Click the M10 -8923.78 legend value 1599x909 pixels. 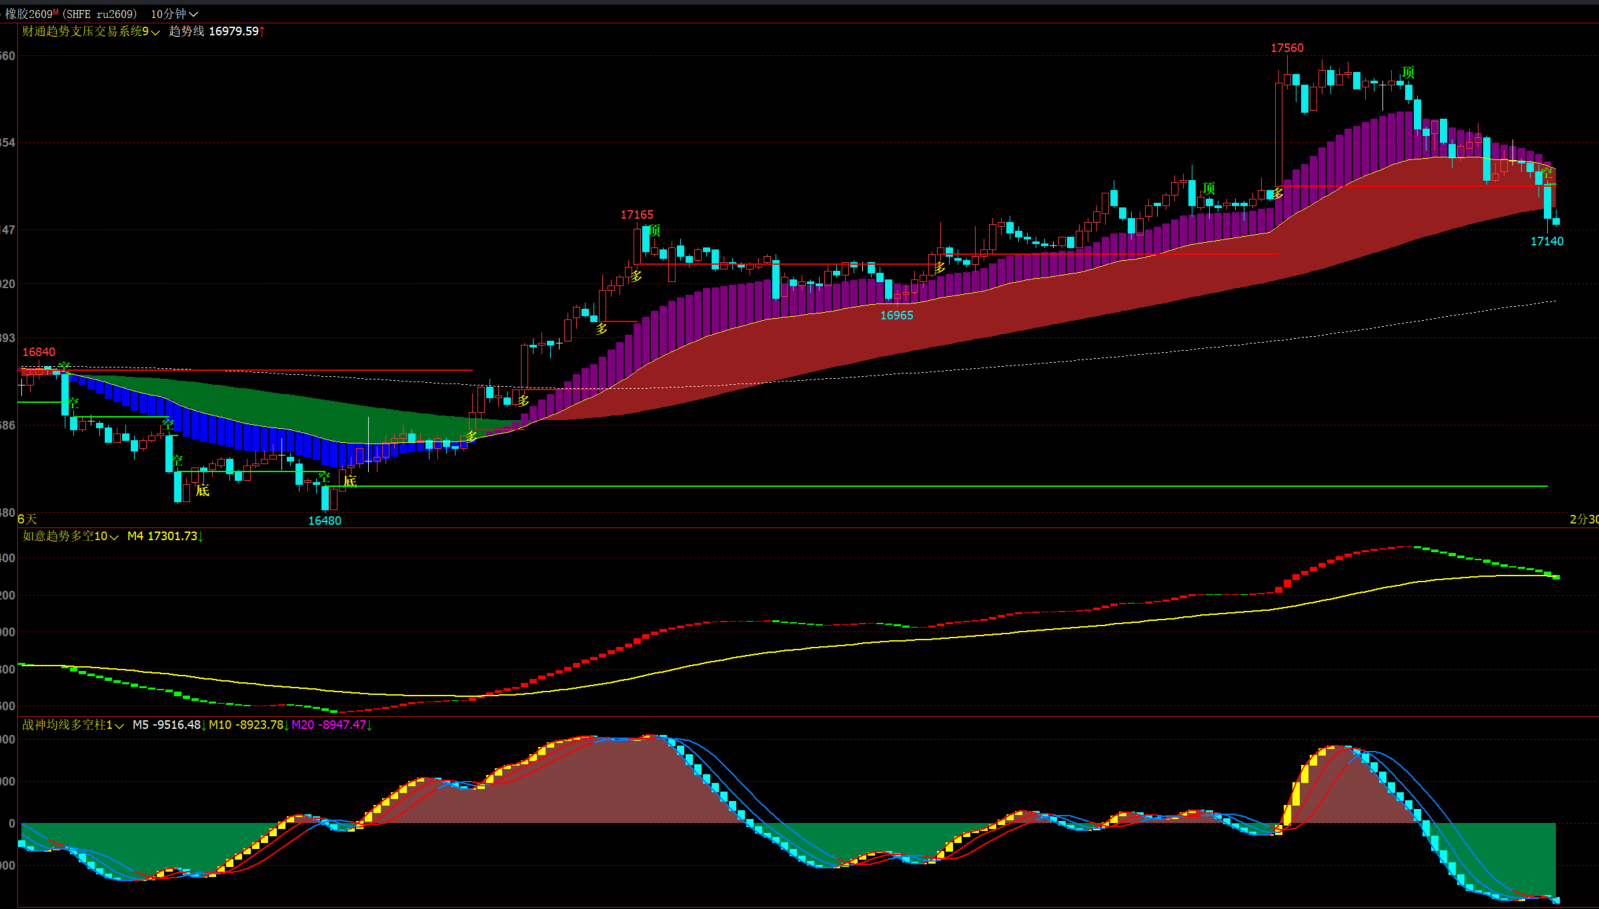tap(246, 725)
